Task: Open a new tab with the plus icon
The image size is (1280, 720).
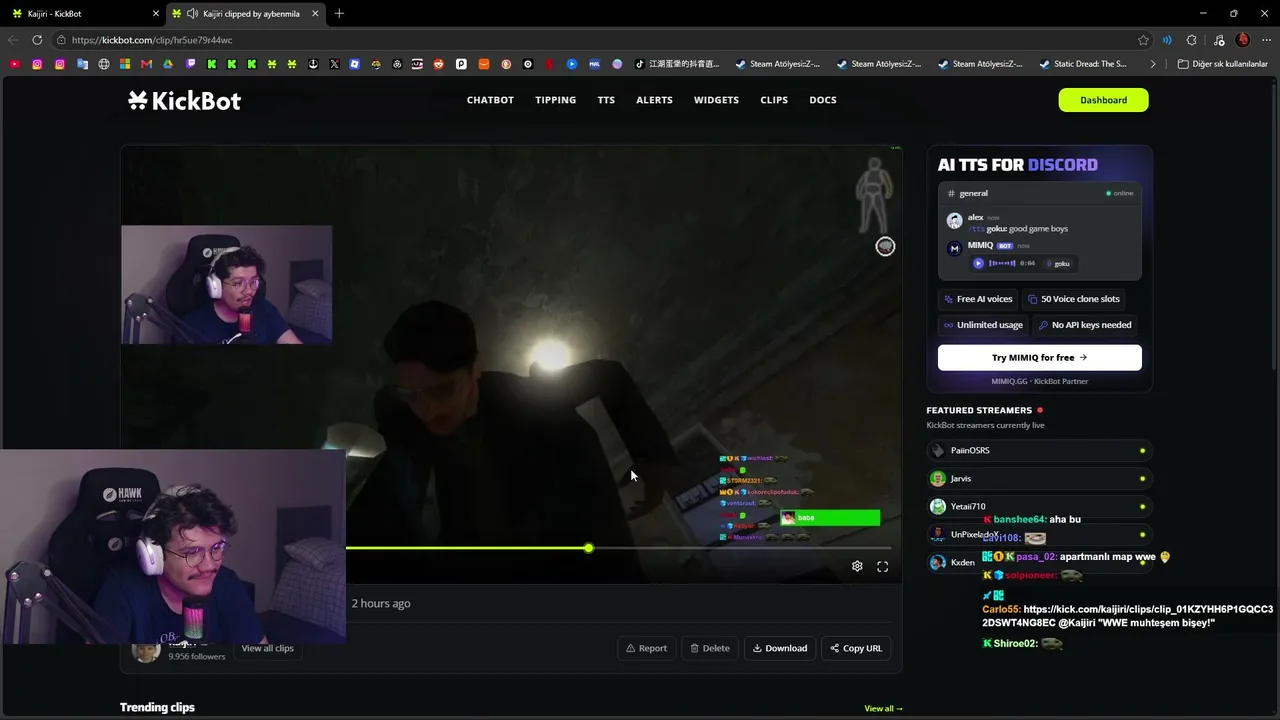Action: click(x=339, y=13)
